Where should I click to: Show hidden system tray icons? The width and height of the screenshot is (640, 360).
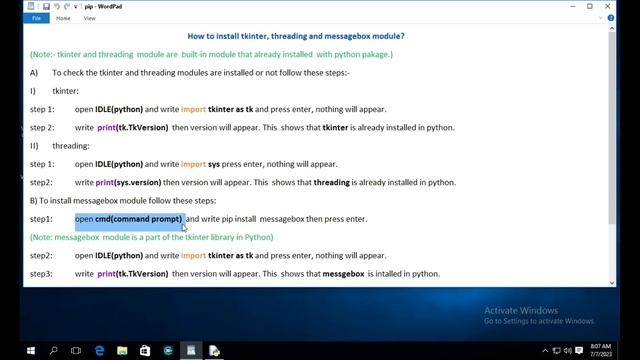[545, 351]
